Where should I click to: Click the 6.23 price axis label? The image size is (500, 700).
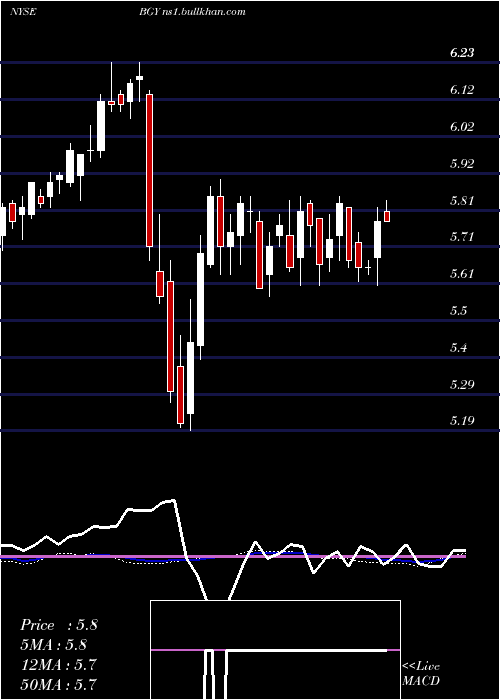pyautogui.click(x=462, y=53)
